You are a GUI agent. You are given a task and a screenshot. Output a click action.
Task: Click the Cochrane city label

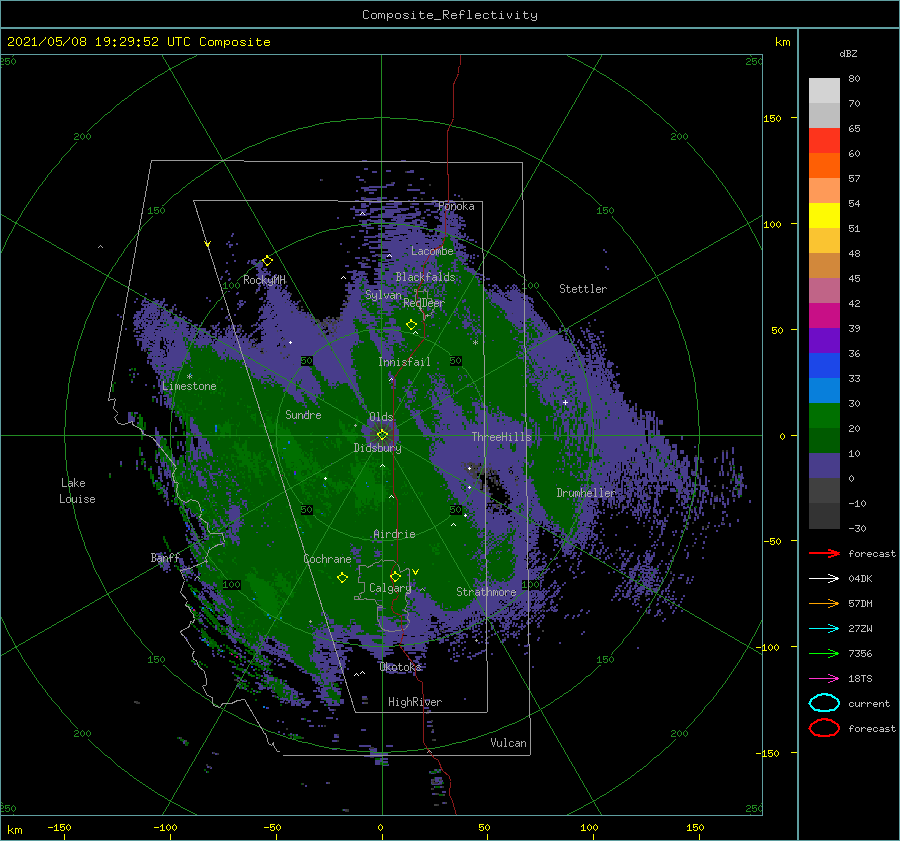click(327, 559)
